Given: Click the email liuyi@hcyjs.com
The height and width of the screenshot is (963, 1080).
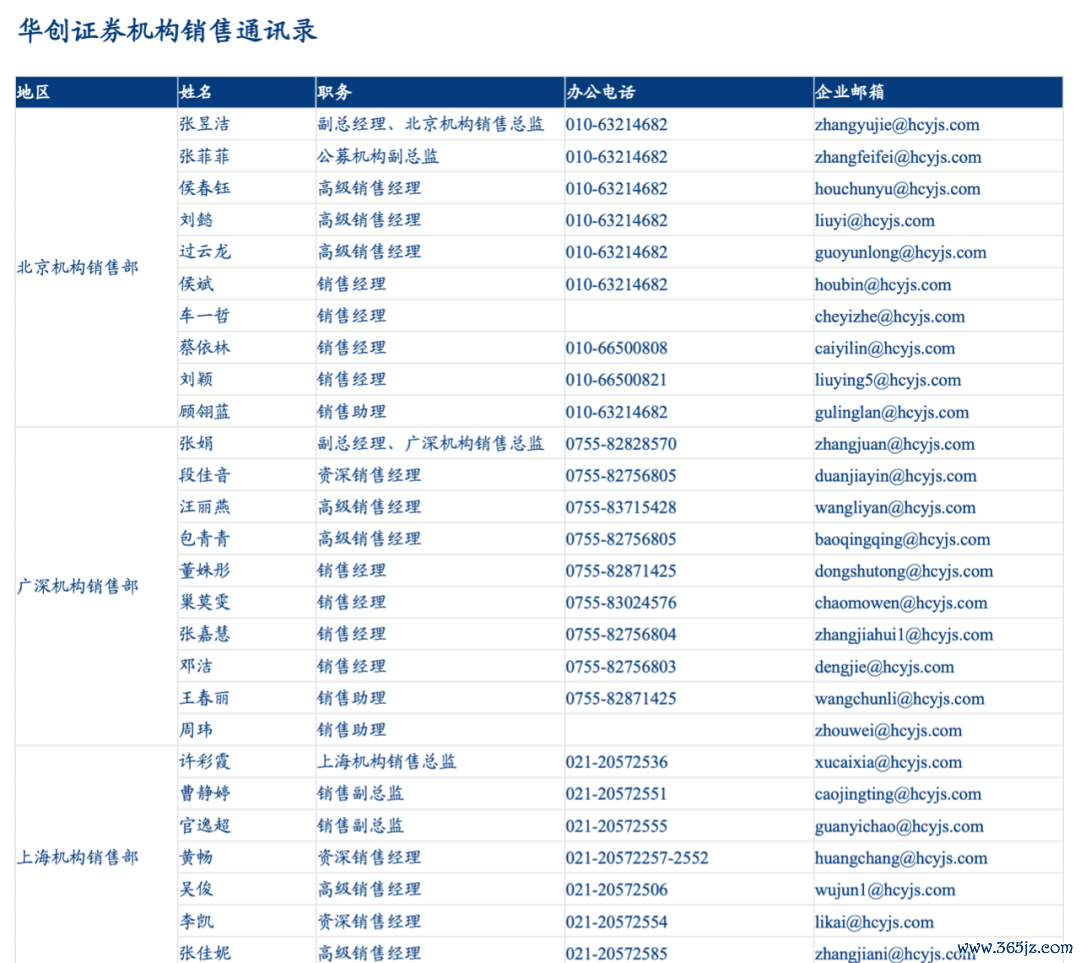Looking at the screenshot, I should tap(875, 221).
